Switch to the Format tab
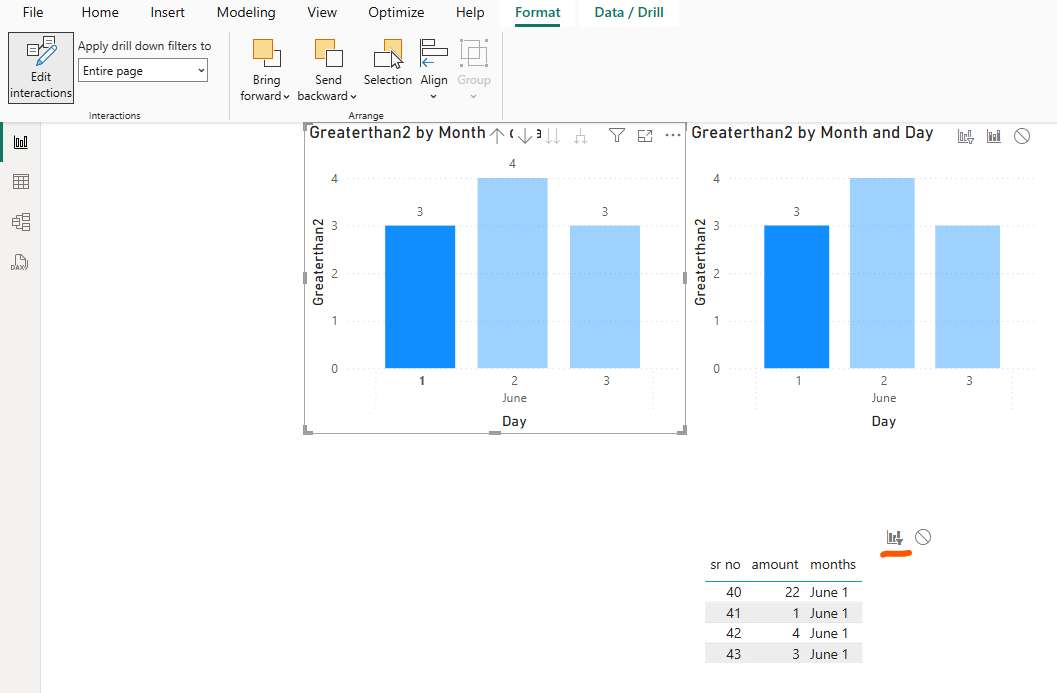Image resolution: width=1057 pixels, height=693 pixels. point(537,12)
